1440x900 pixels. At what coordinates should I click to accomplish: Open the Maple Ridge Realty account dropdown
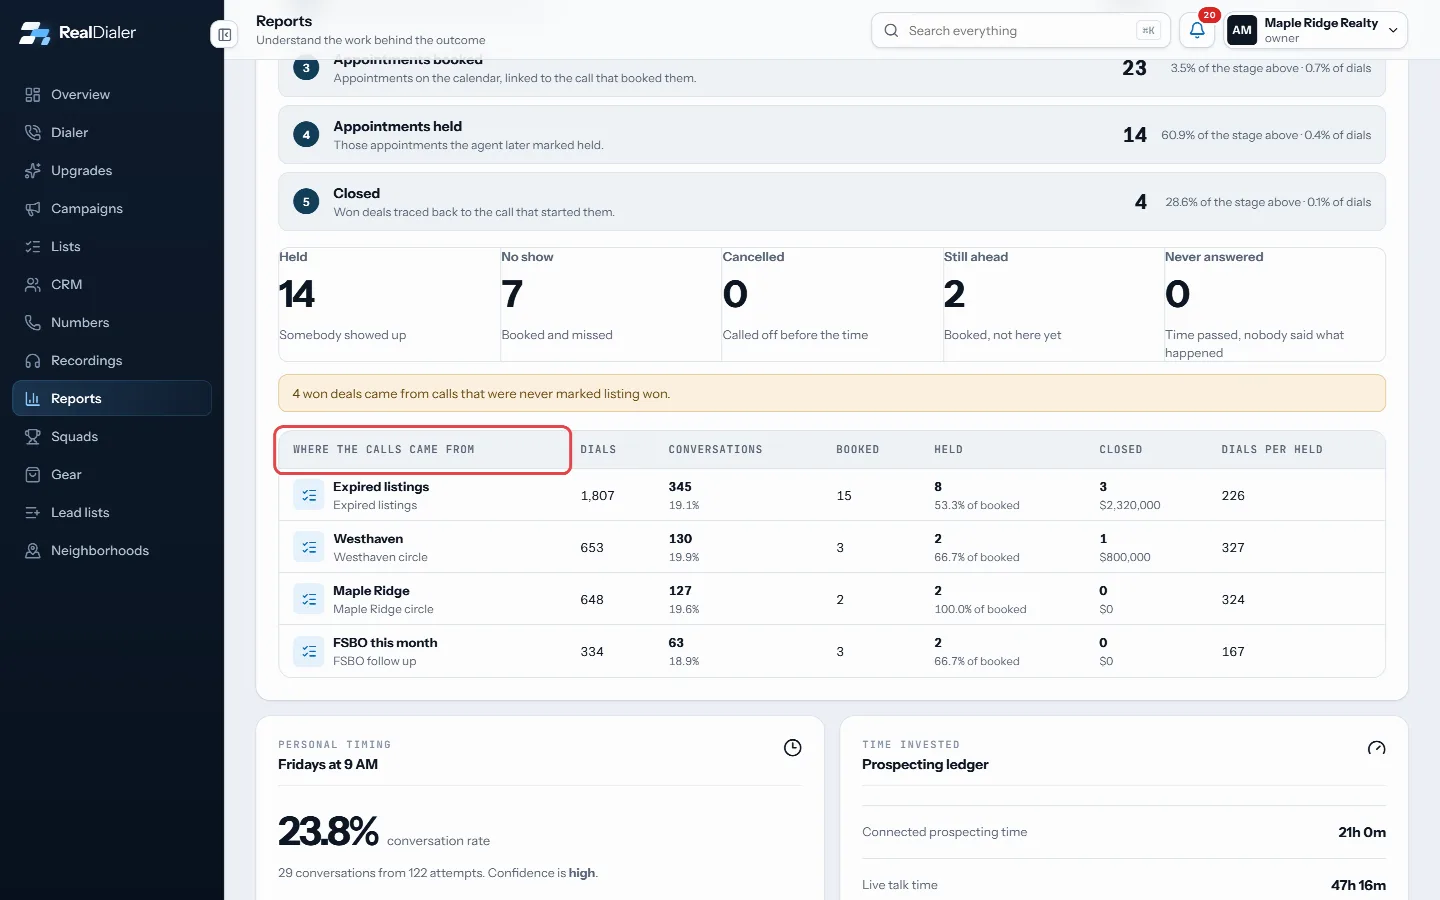pyautogui.click(x=1316, y=31)
